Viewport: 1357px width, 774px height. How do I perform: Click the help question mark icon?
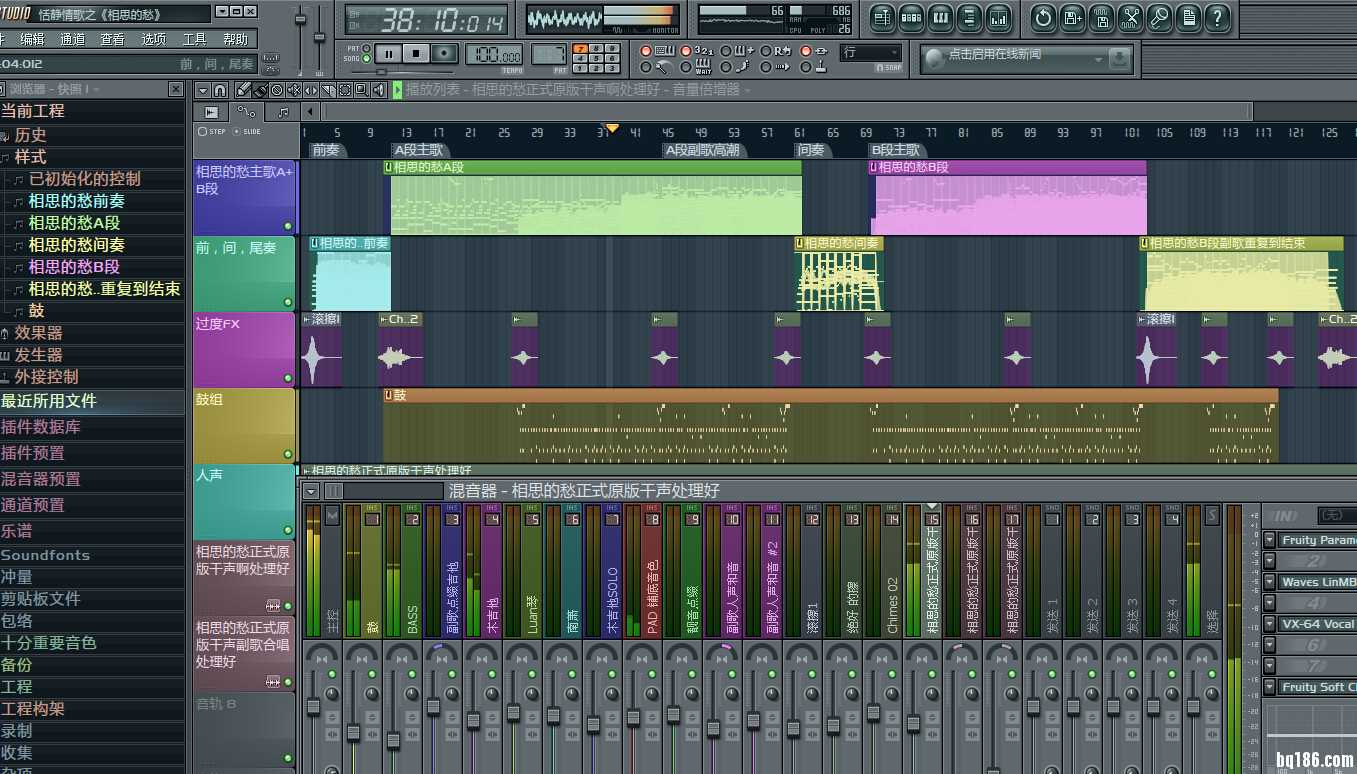1217,17
